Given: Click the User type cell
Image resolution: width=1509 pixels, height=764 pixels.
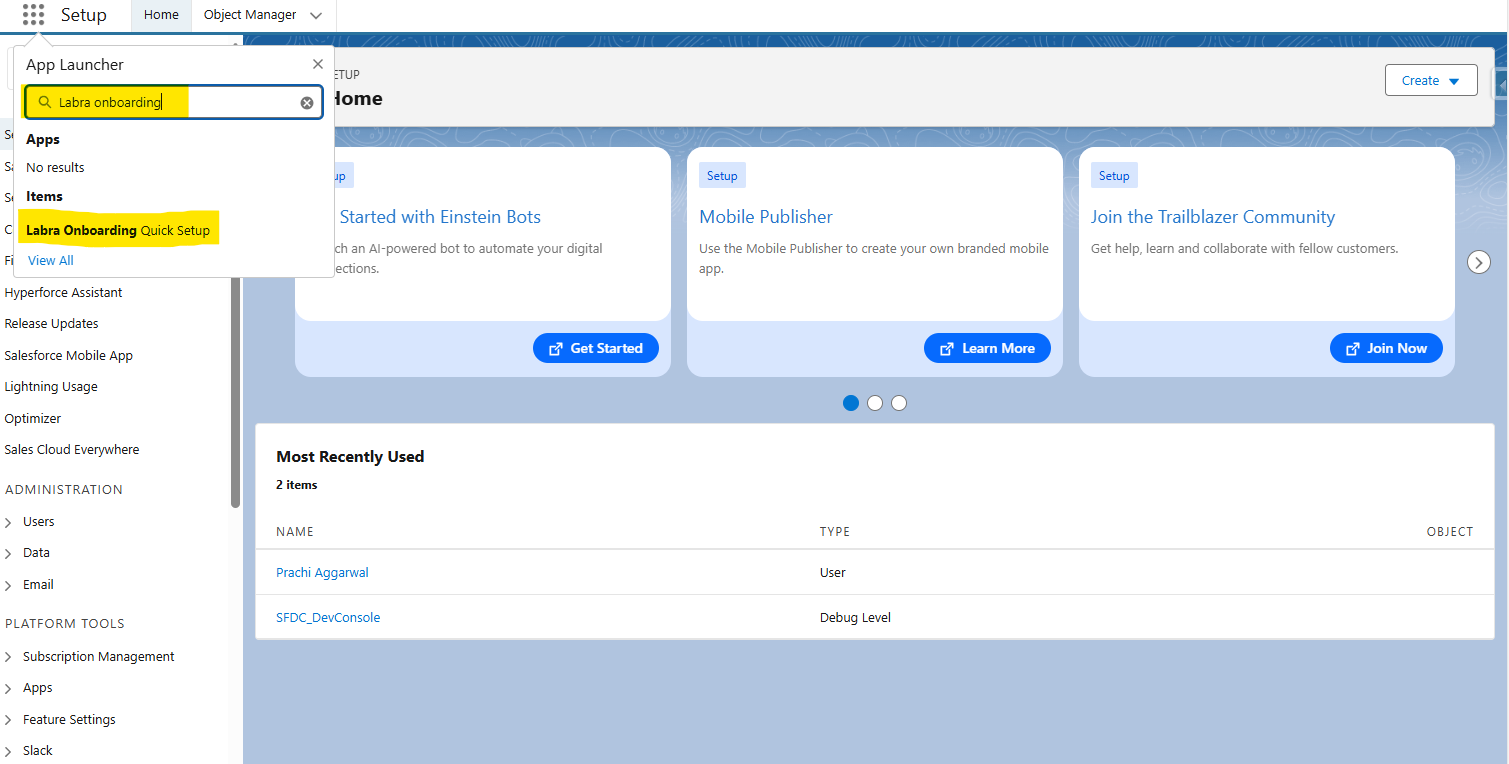Looking at the screenshot, I should [833, 573].
